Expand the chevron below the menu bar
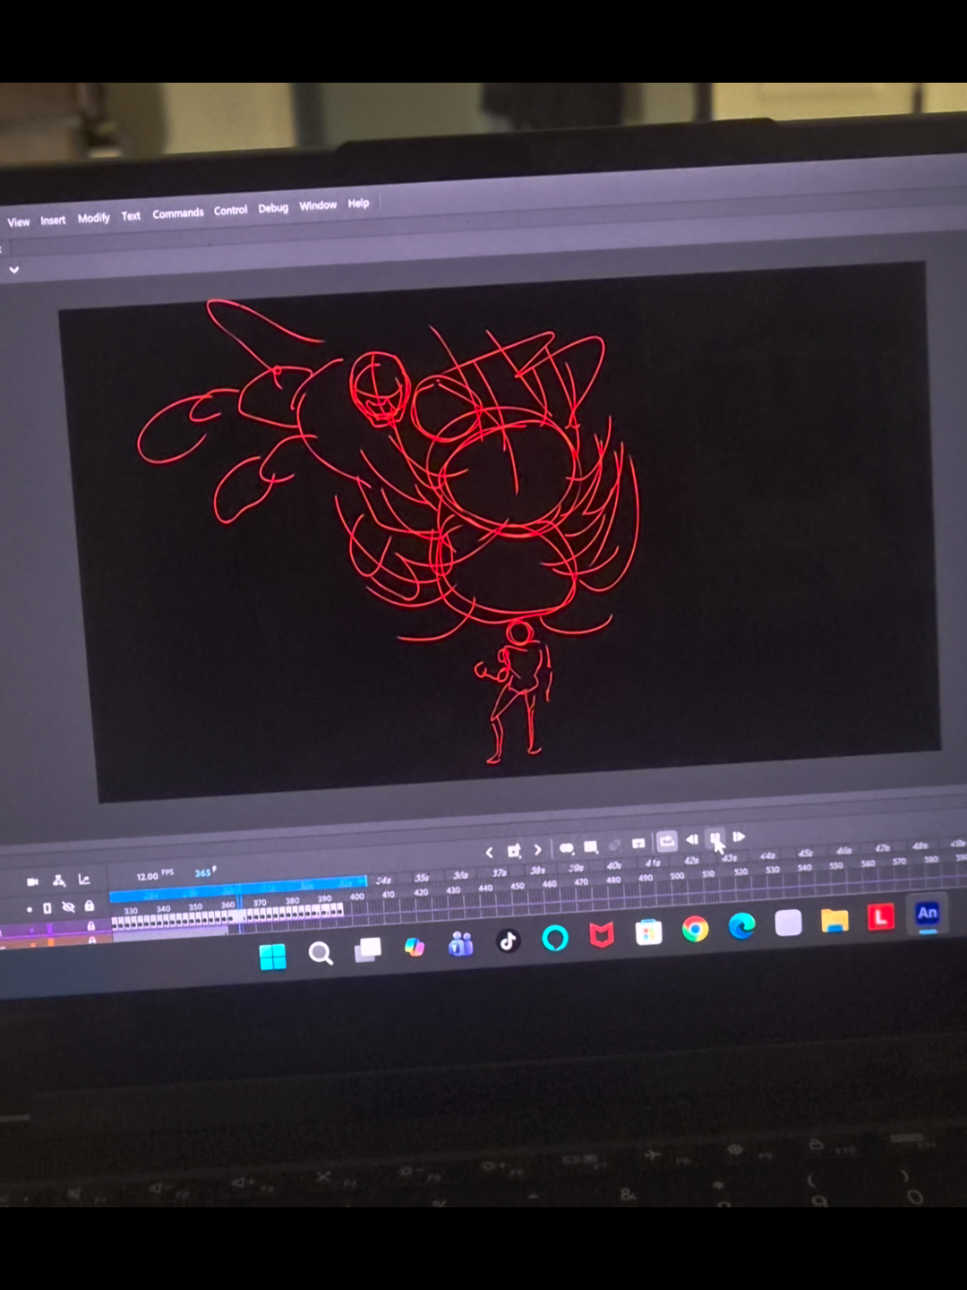Image resolution: width=967 pixels, height=1290 pixels. tap(14, 270)
